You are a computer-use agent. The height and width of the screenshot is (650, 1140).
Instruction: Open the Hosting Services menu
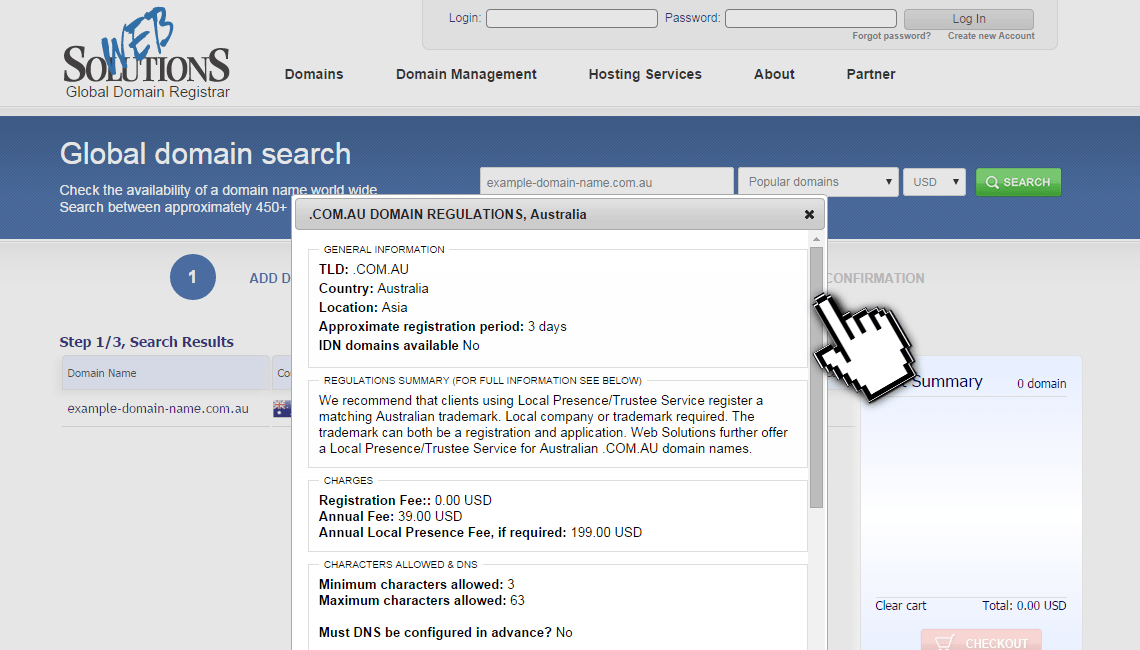pyautogui.click(x=645, y=74)
